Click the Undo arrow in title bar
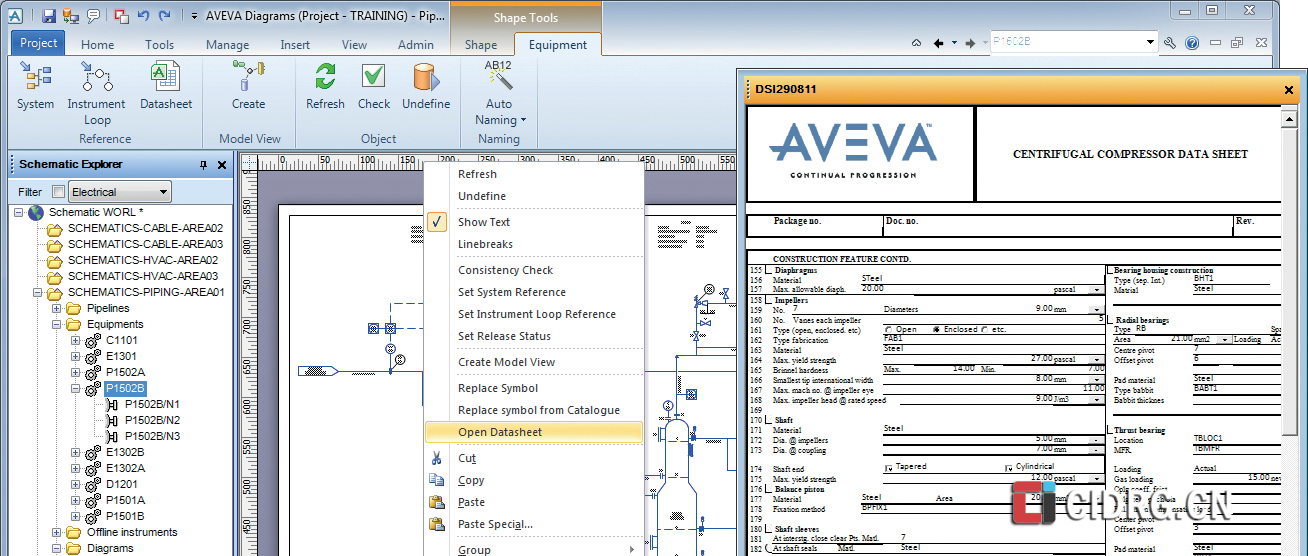Image resolution: width=1308 pixels, height=556 pixels. pos(143,16)
